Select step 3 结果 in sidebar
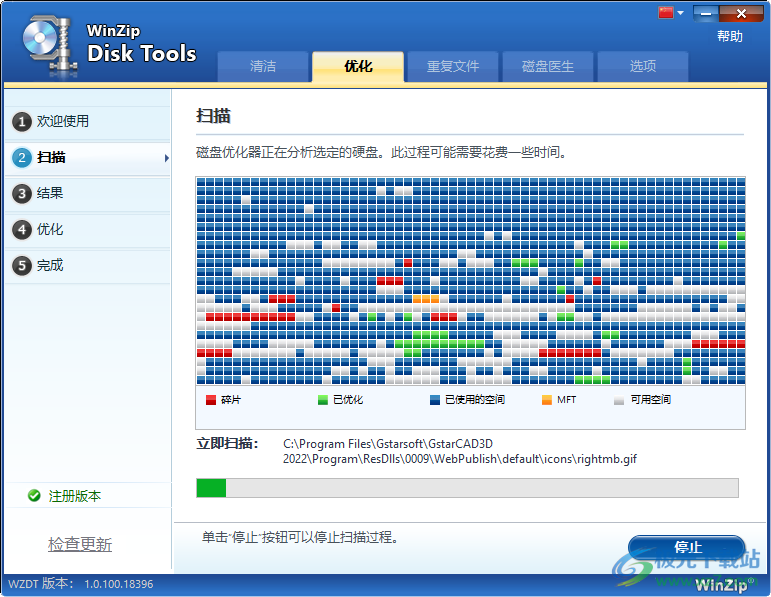The width and height of the screenshot is (771, 597). [88, 193]
